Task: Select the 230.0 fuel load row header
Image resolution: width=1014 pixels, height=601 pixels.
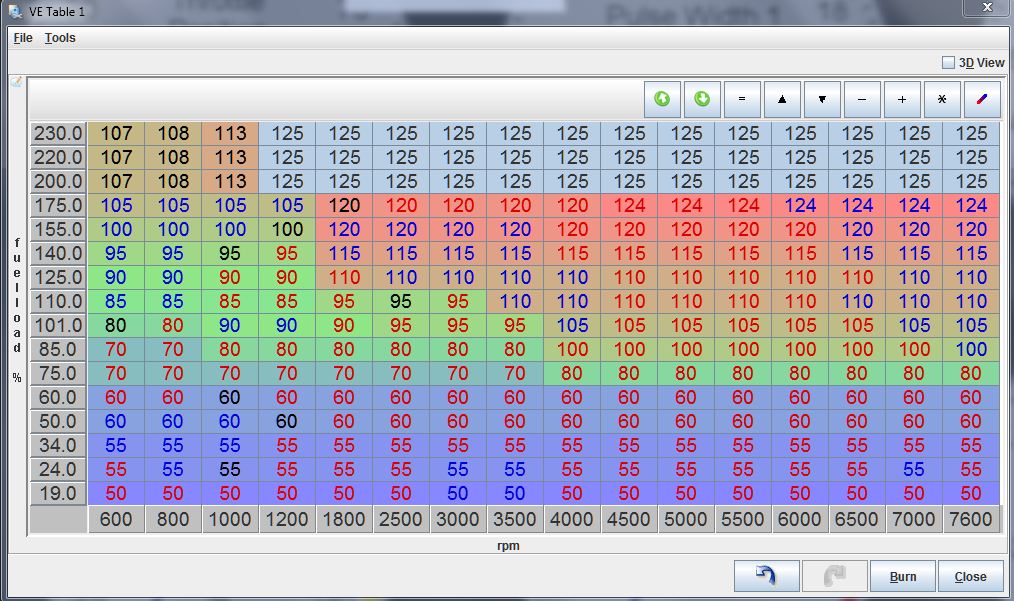Action: click(58, 133)
